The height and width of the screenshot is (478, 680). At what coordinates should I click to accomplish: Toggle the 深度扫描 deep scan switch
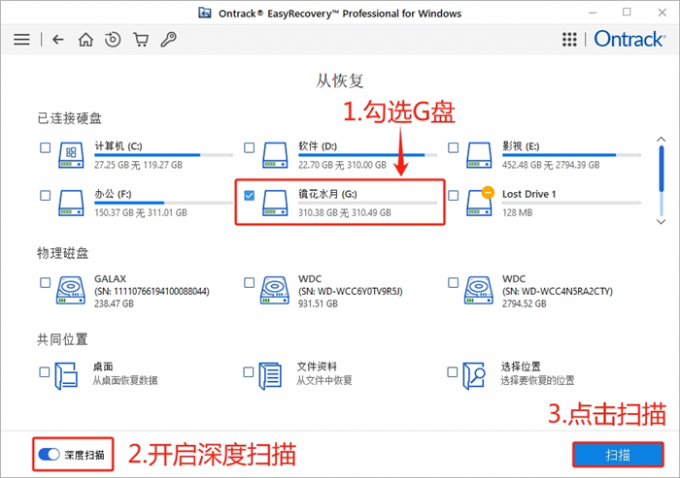(x=49, y=454)
